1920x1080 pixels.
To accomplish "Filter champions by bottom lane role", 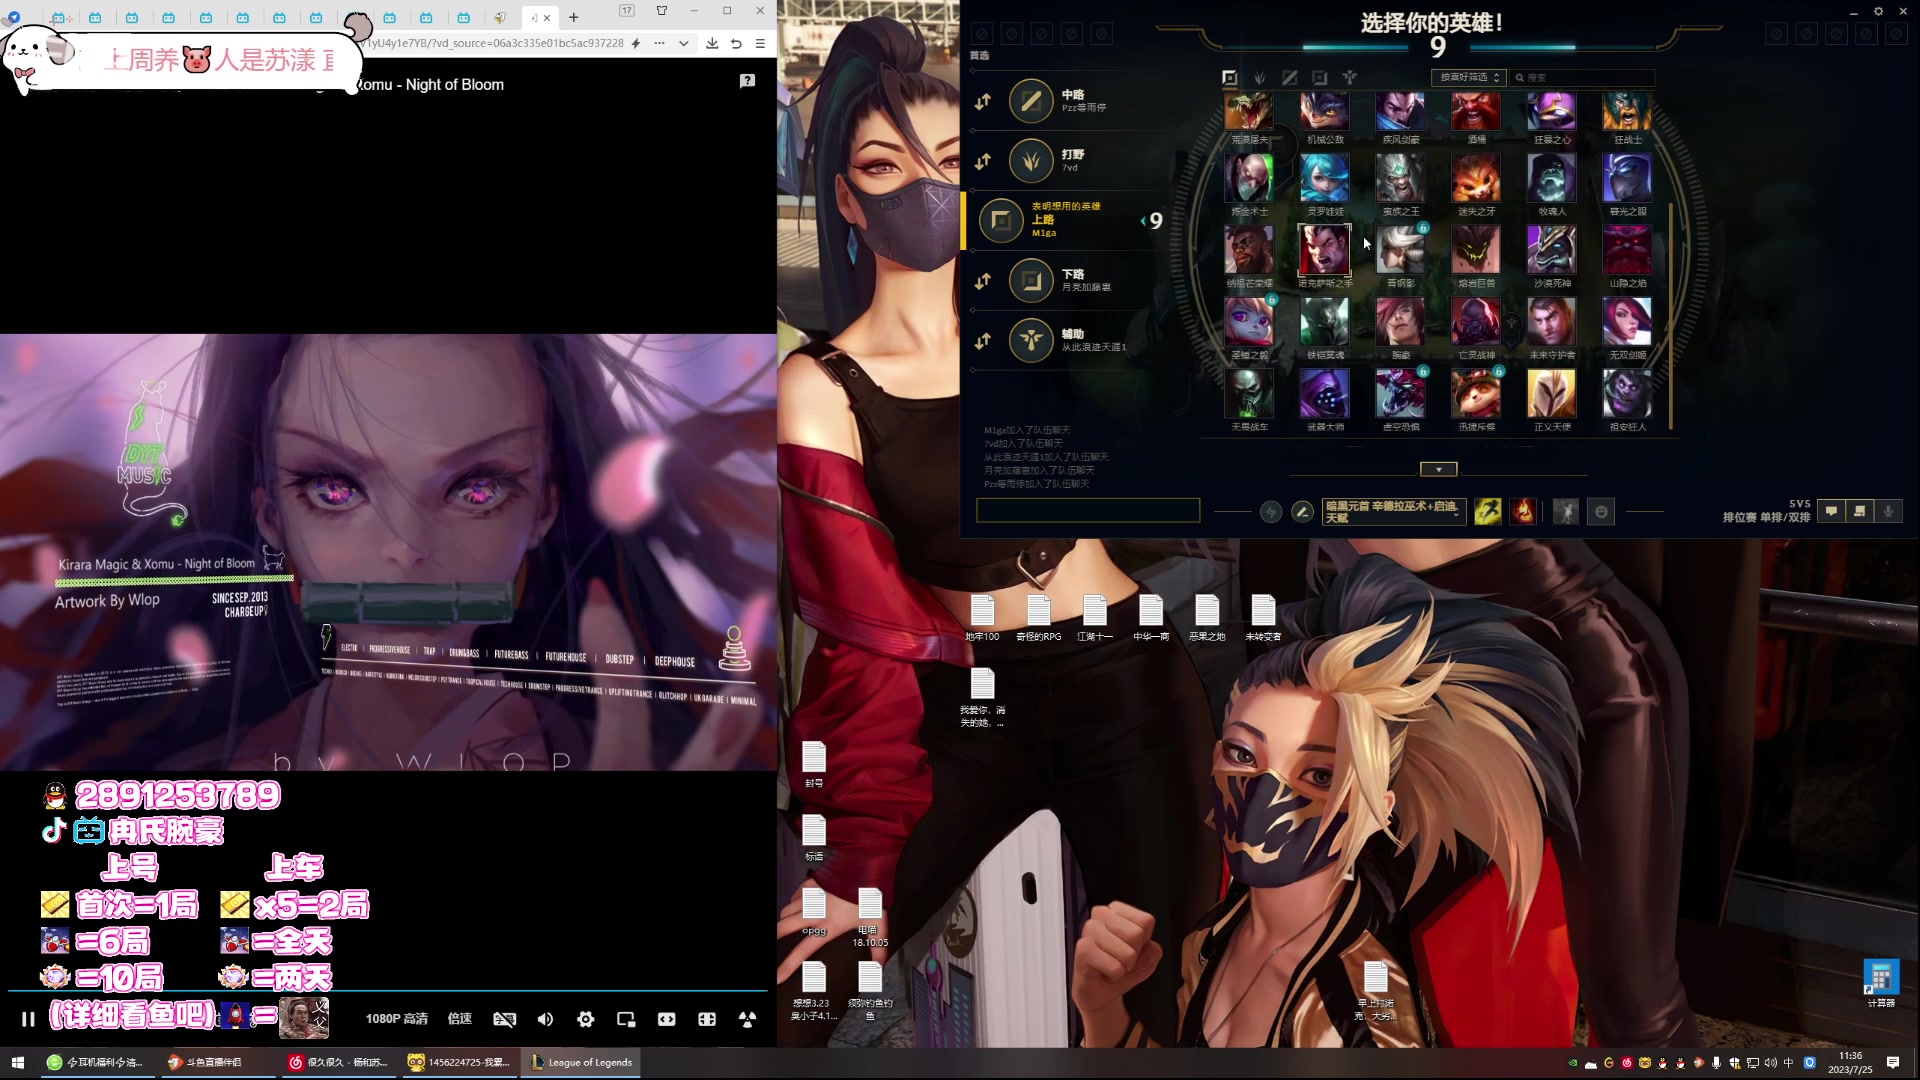I will (1320, 77).
